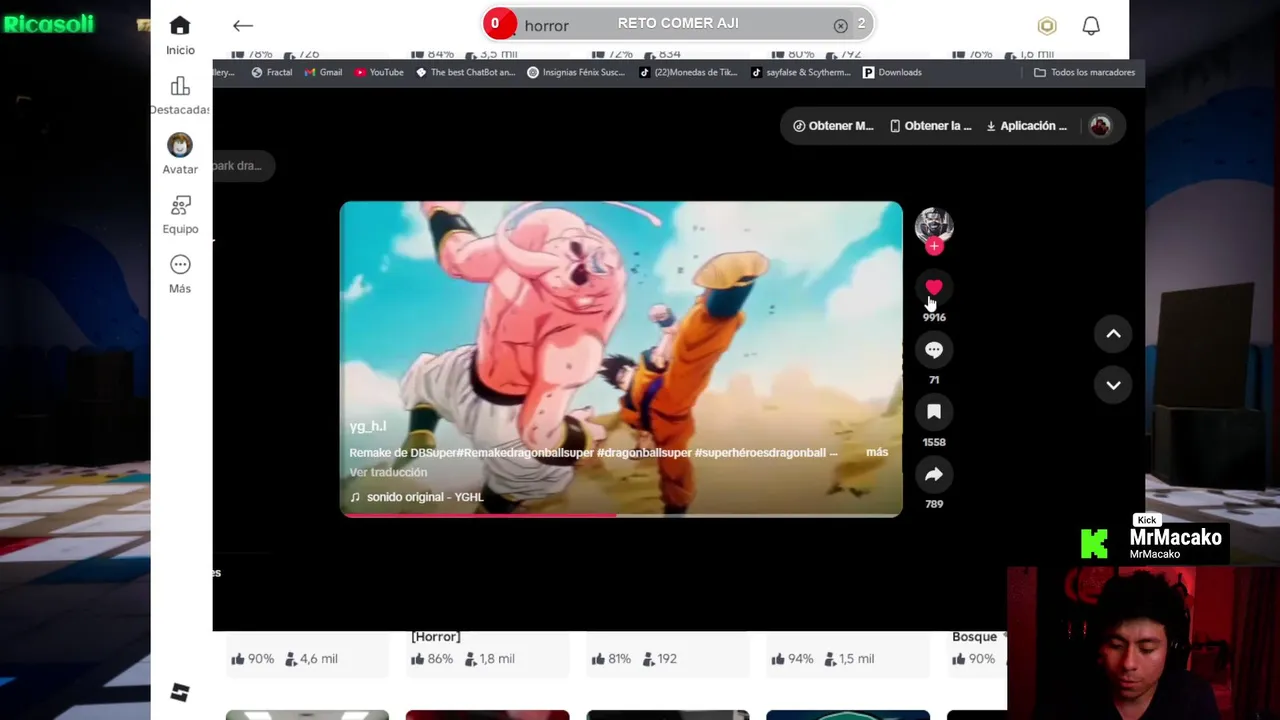This screenshot has width=1280, height=720.
Task: Open sonido original - YGHL sound
Action: pyautogui.click(x=416, y=497)
